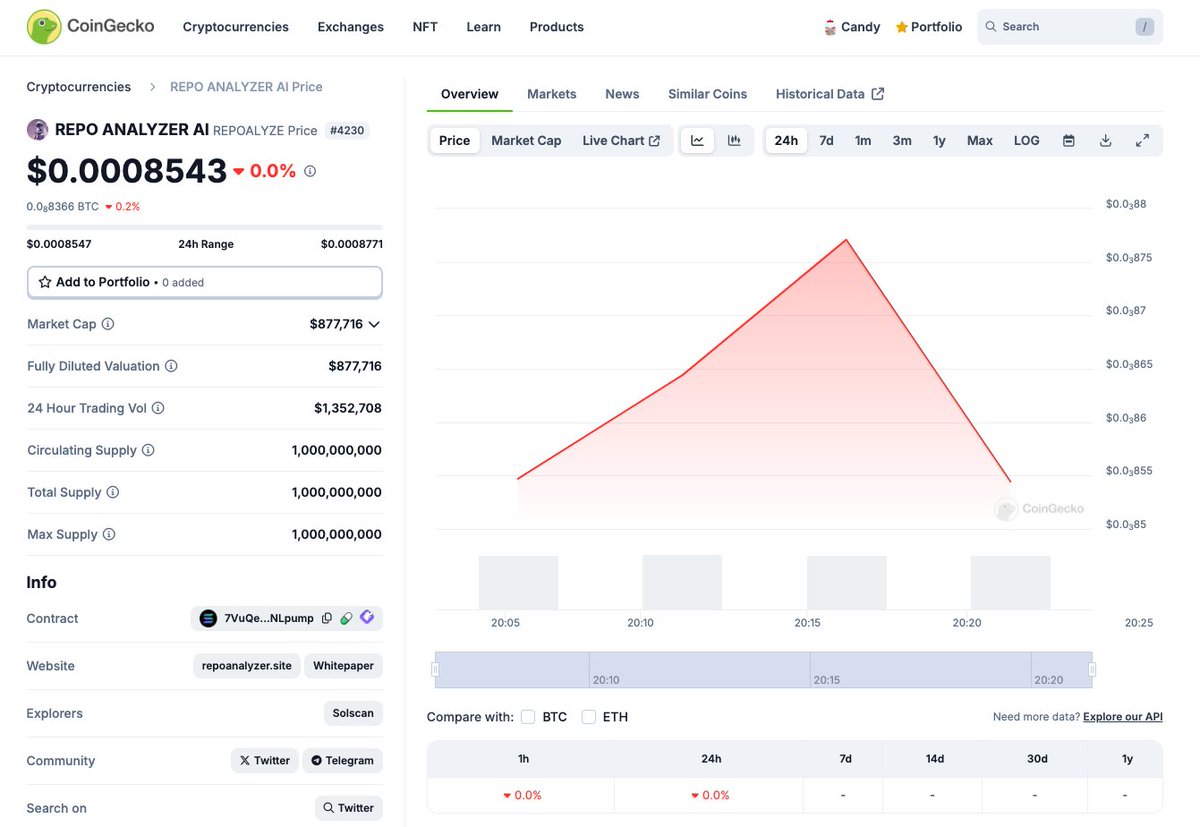The image size is (1200, 827).
Task: Open the NFT nav menu
Action: point(425,27)
